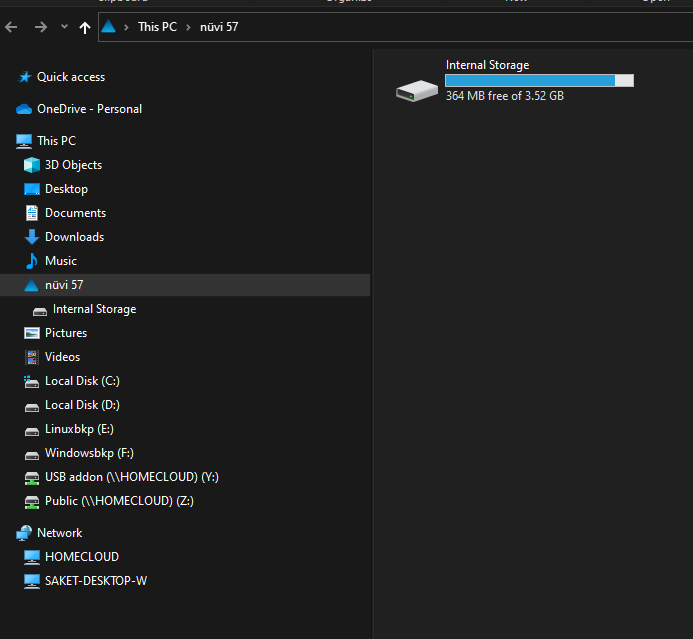Go up one folder level

point(85,27)
